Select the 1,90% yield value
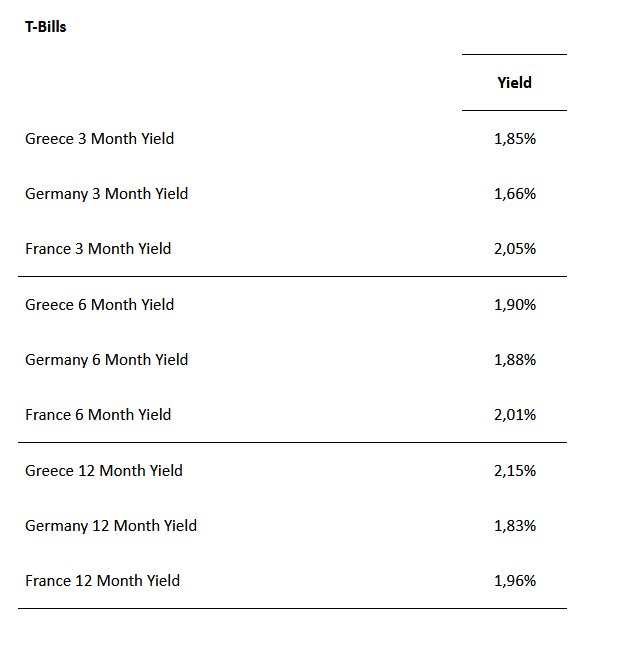This screenshot has width=620, height=652. tap(515, 305)
